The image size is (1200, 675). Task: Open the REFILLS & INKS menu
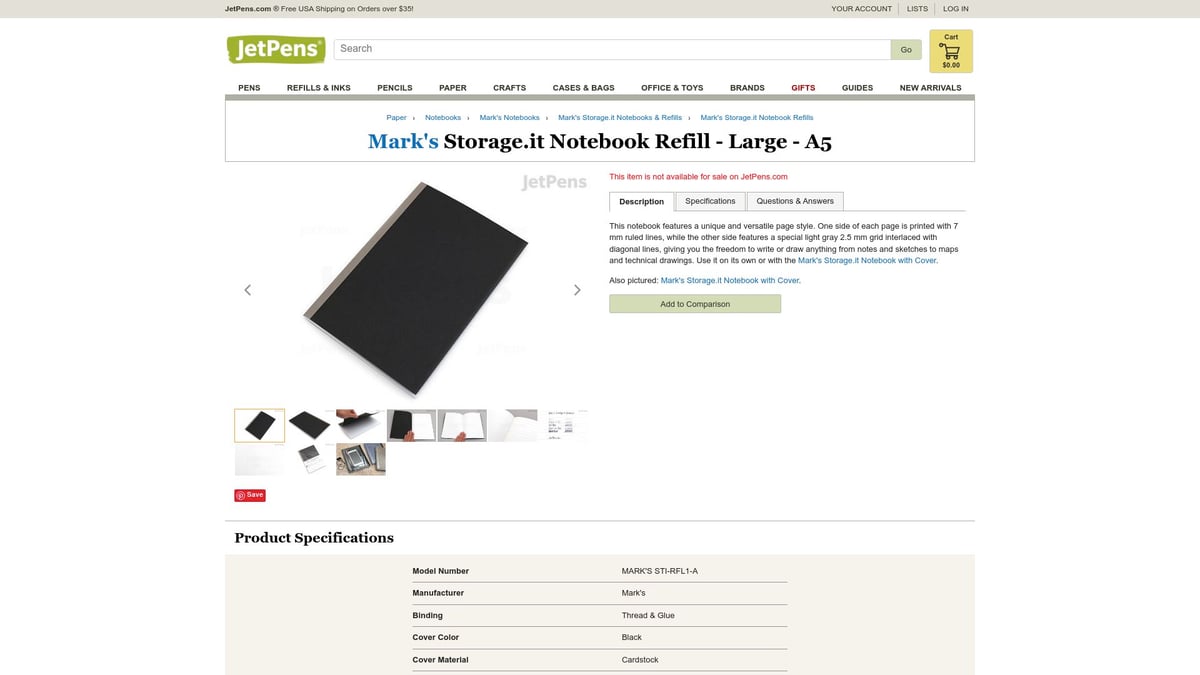click(319, 88)
